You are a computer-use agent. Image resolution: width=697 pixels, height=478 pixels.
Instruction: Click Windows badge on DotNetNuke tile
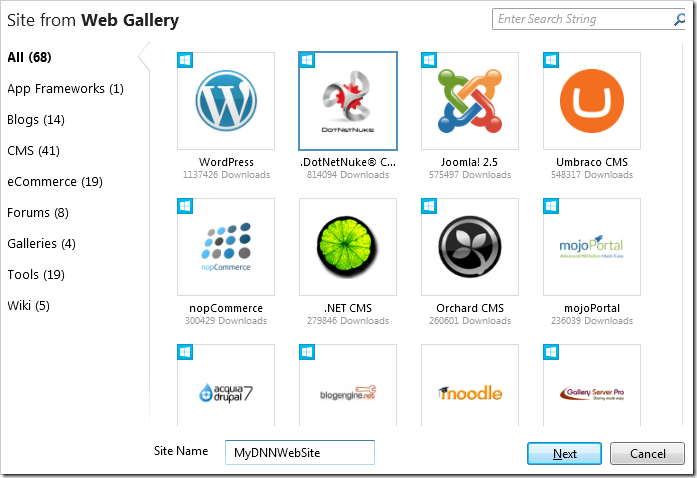(307, 60)
